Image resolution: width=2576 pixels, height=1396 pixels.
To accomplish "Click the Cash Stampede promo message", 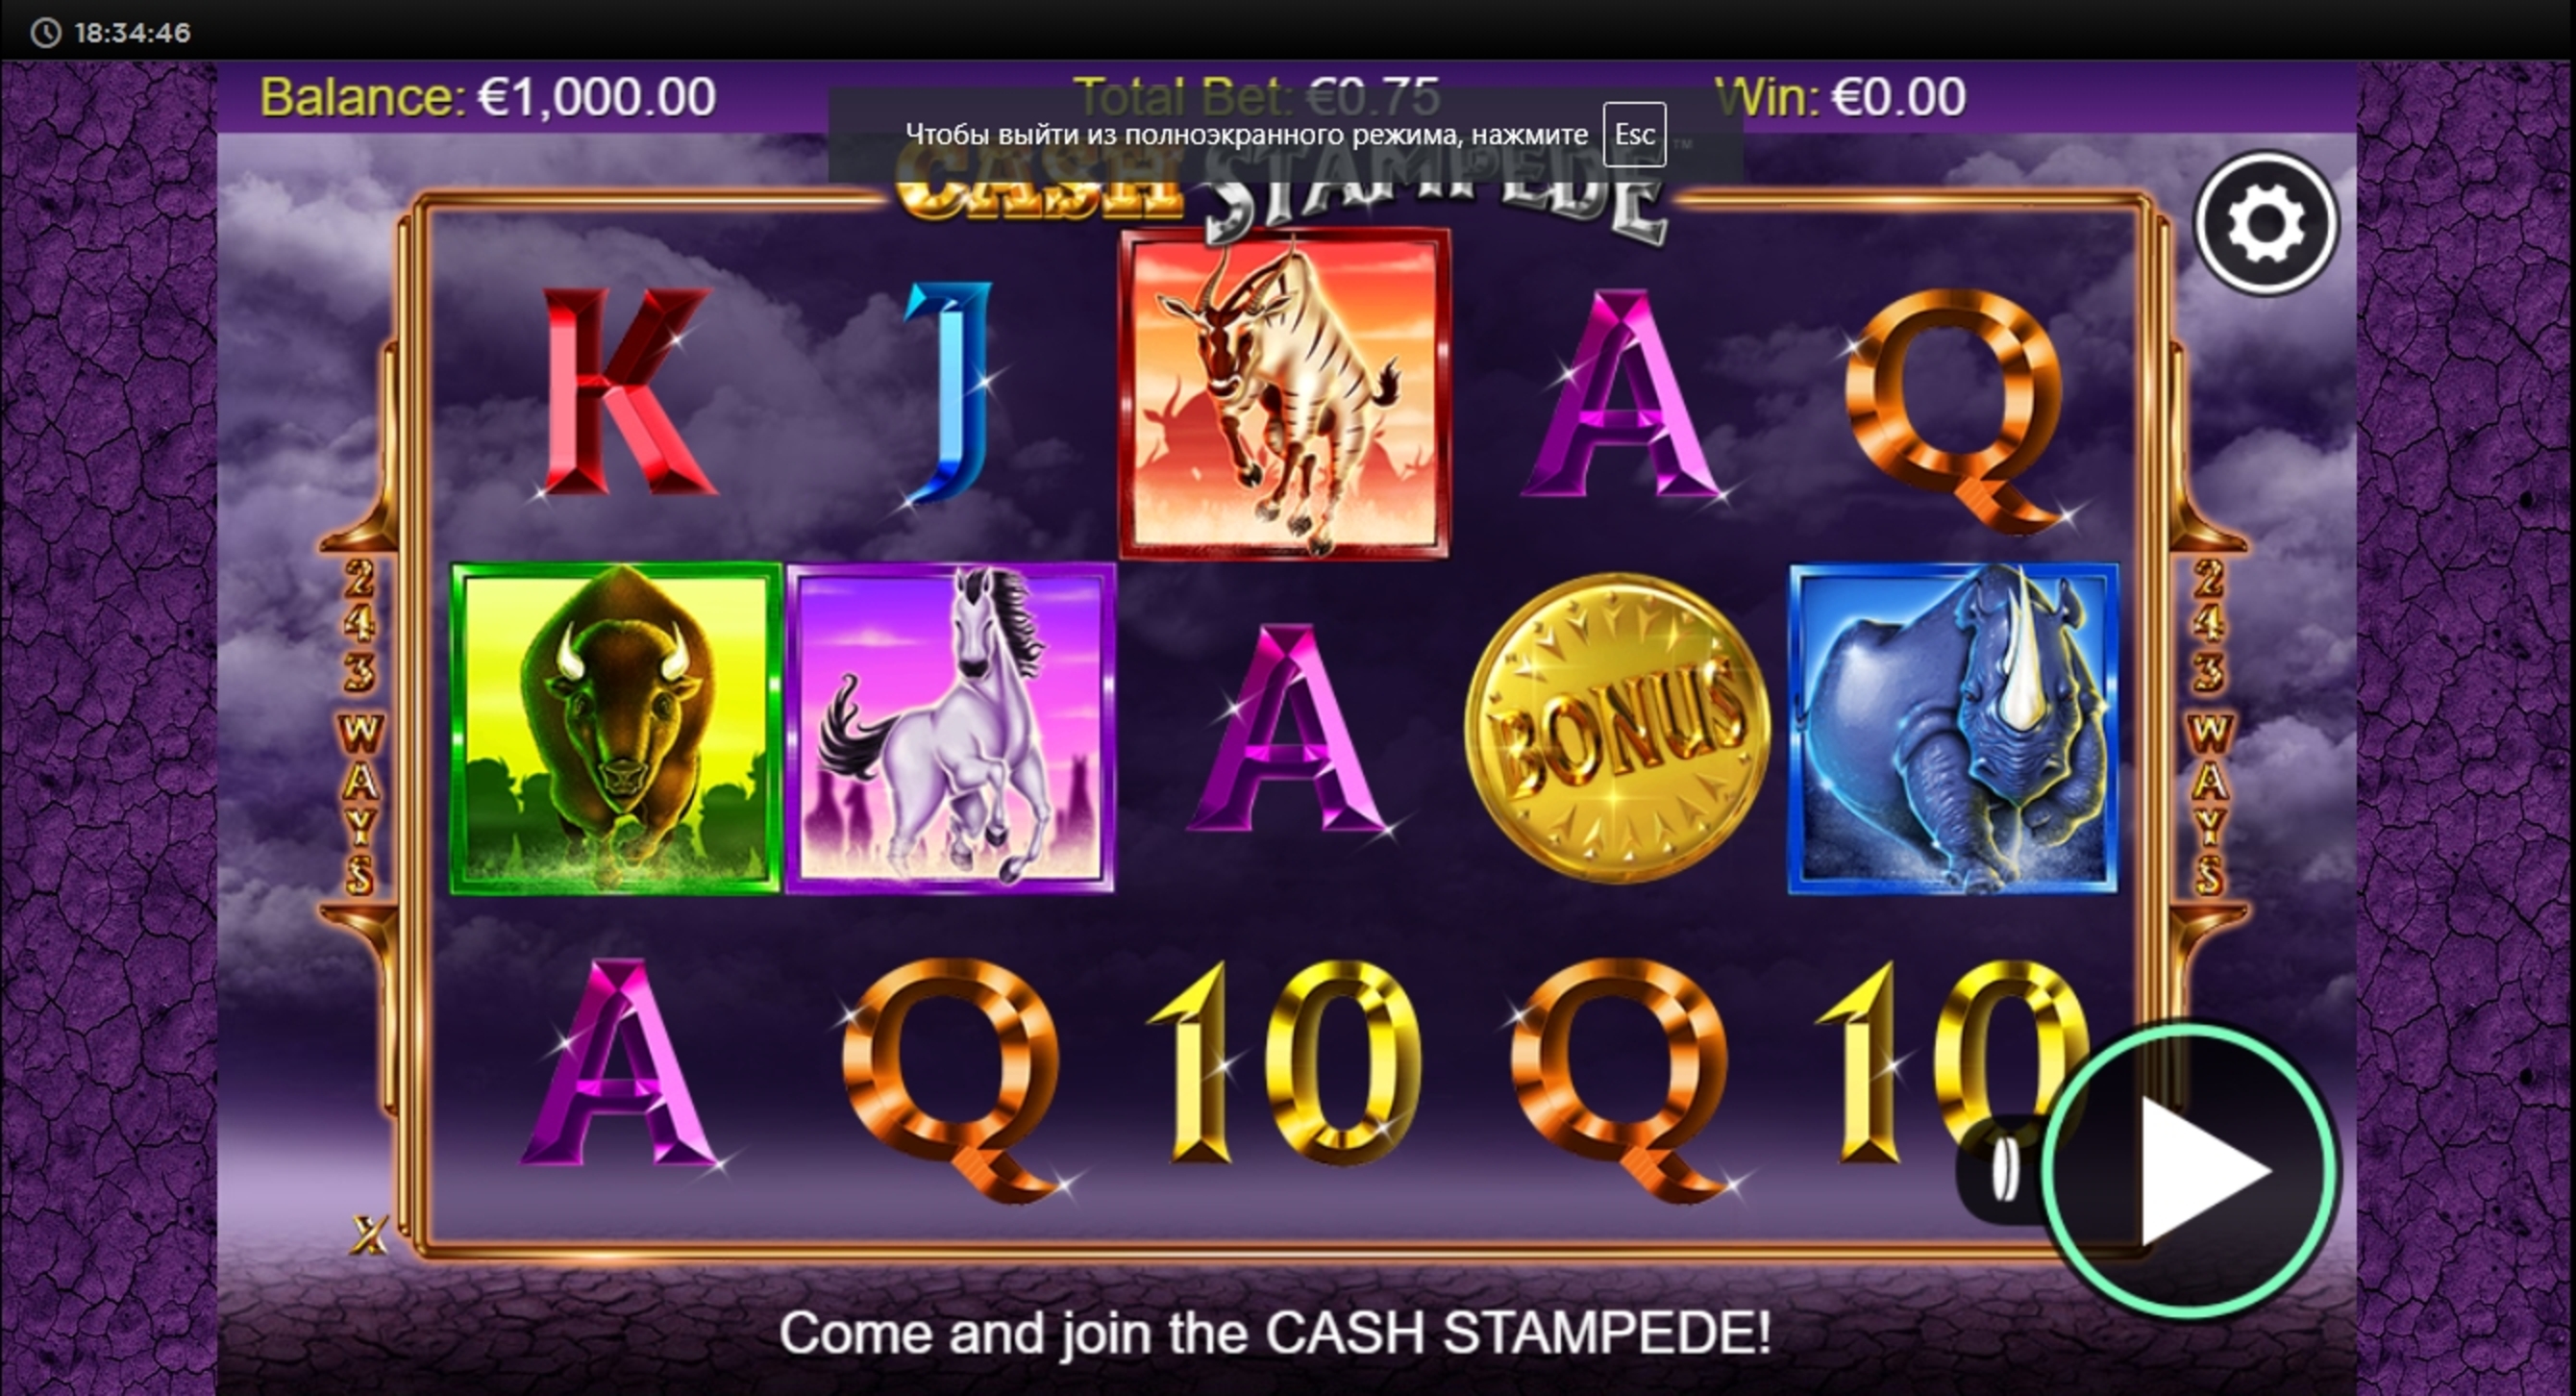I will 1275,1332.
